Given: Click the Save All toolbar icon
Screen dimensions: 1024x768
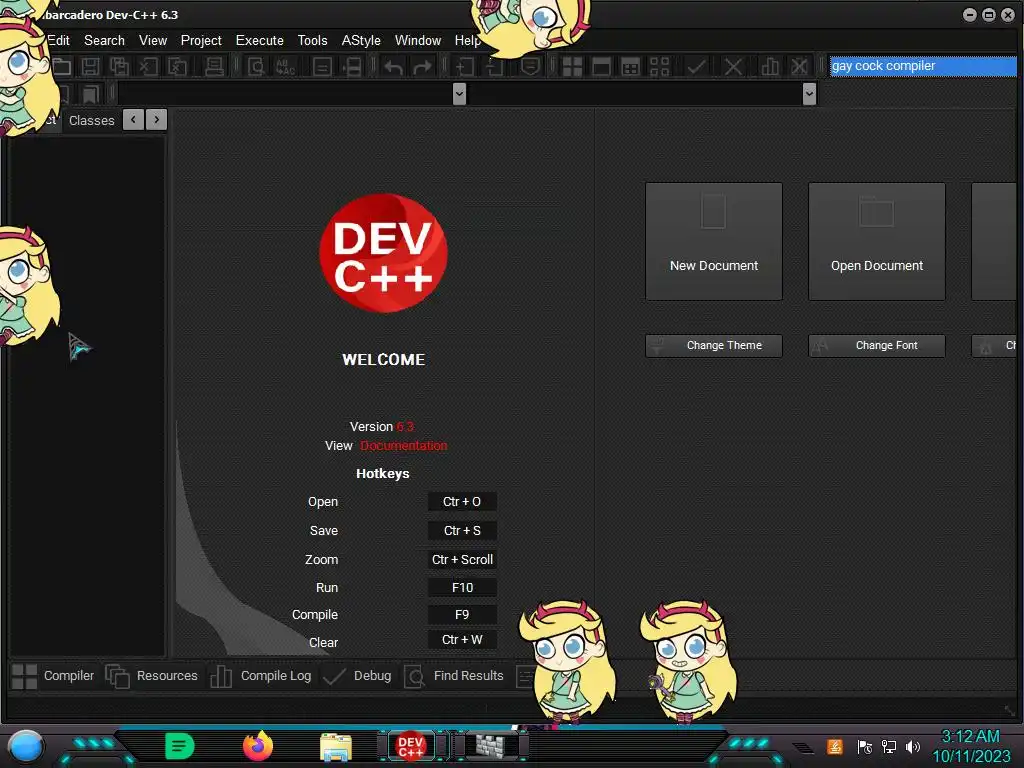Looking at the screenshot, I should [119, 67].
